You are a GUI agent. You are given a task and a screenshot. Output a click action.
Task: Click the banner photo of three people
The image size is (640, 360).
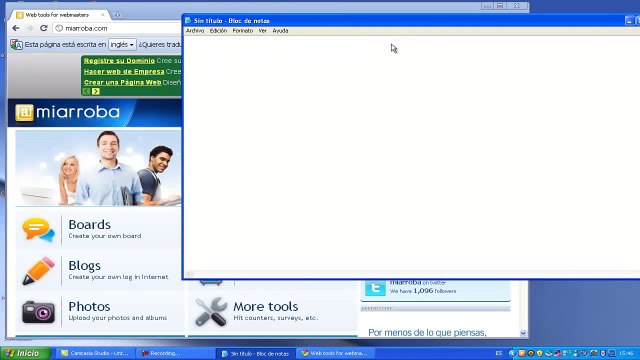click(x=98, y=168)
